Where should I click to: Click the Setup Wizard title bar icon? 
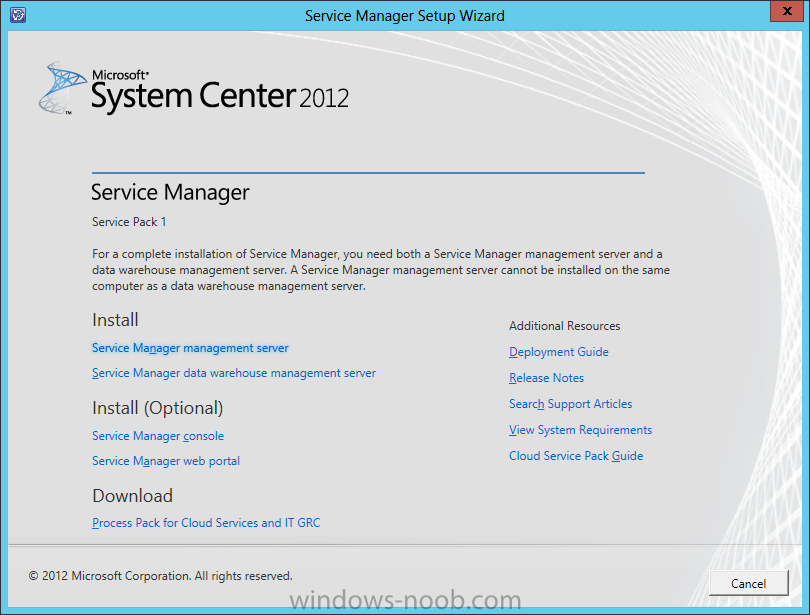click(18, 14)
